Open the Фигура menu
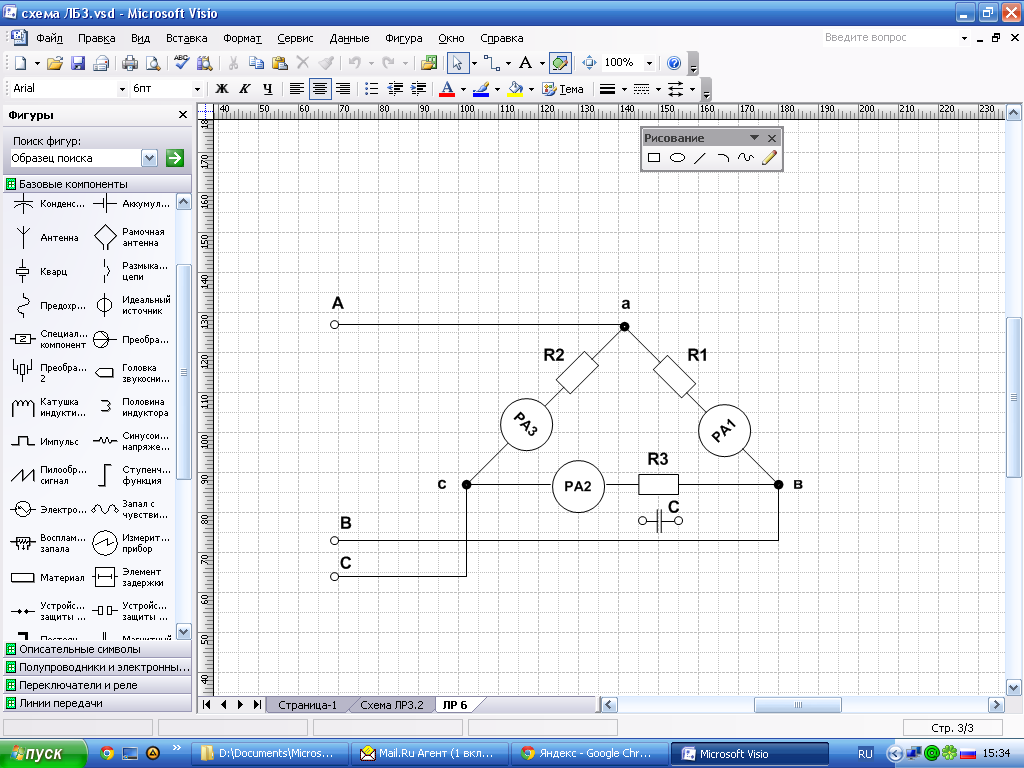Image resolution: width=1024 pixels, height=768 pixels. coord(404,38)
